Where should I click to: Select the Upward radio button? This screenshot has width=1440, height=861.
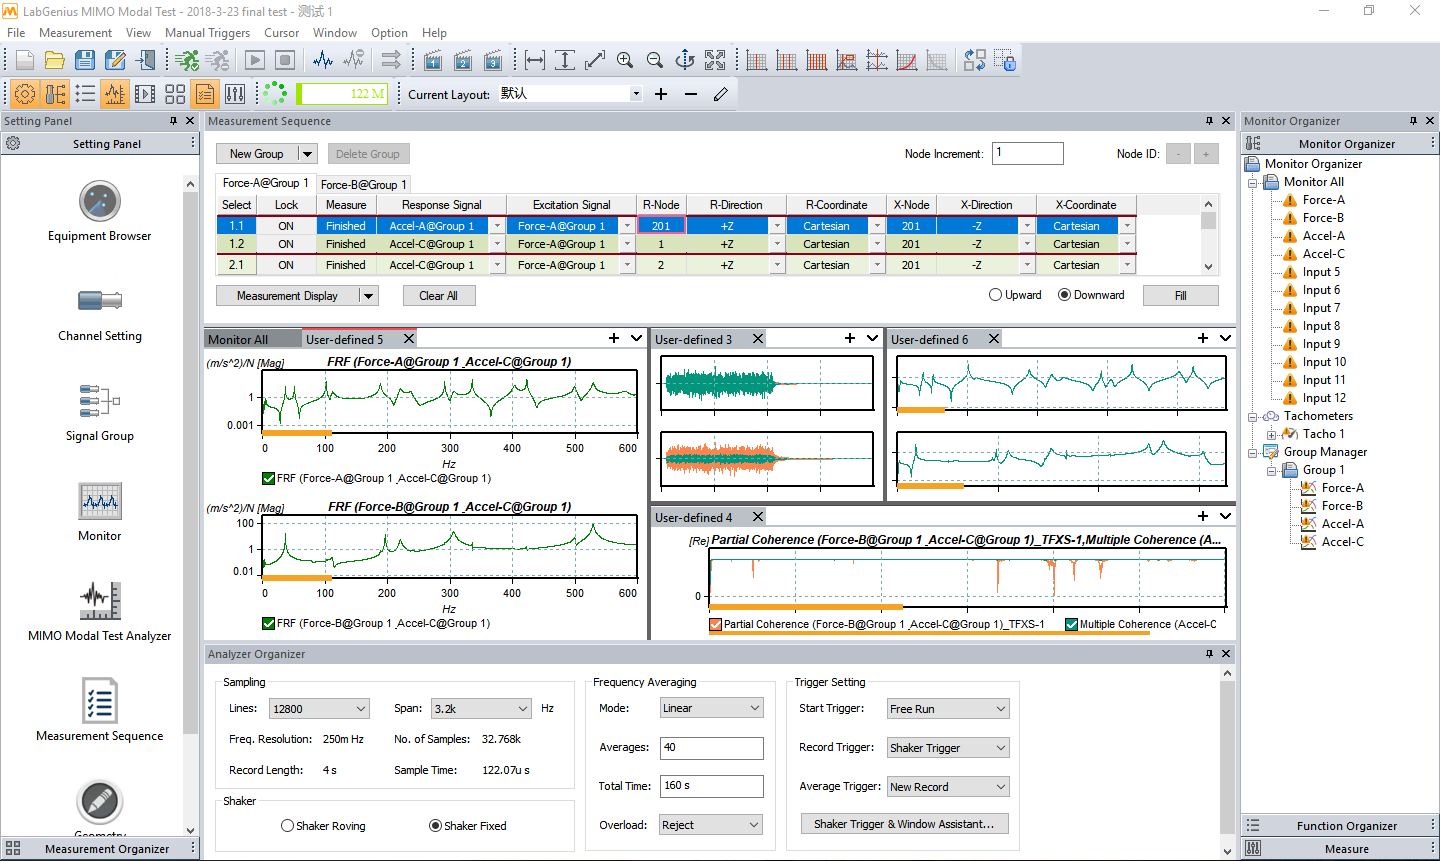pyautogui.click(x=995, y=295)
